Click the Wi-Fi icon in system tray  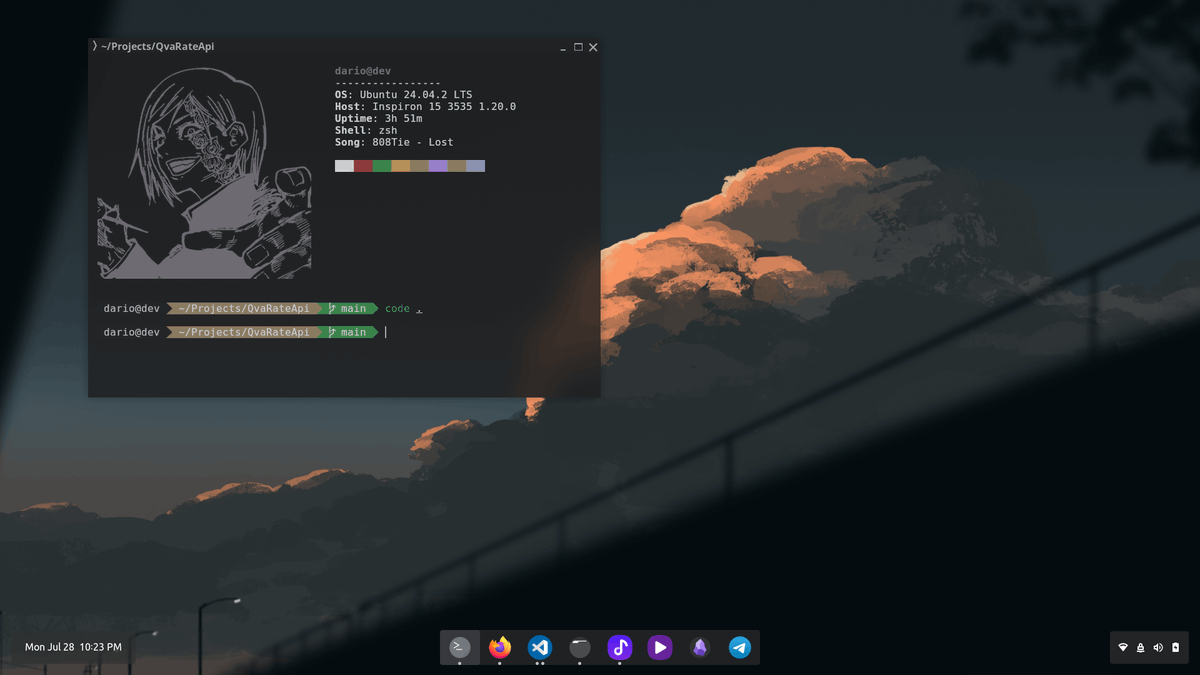click(1123, 648)
